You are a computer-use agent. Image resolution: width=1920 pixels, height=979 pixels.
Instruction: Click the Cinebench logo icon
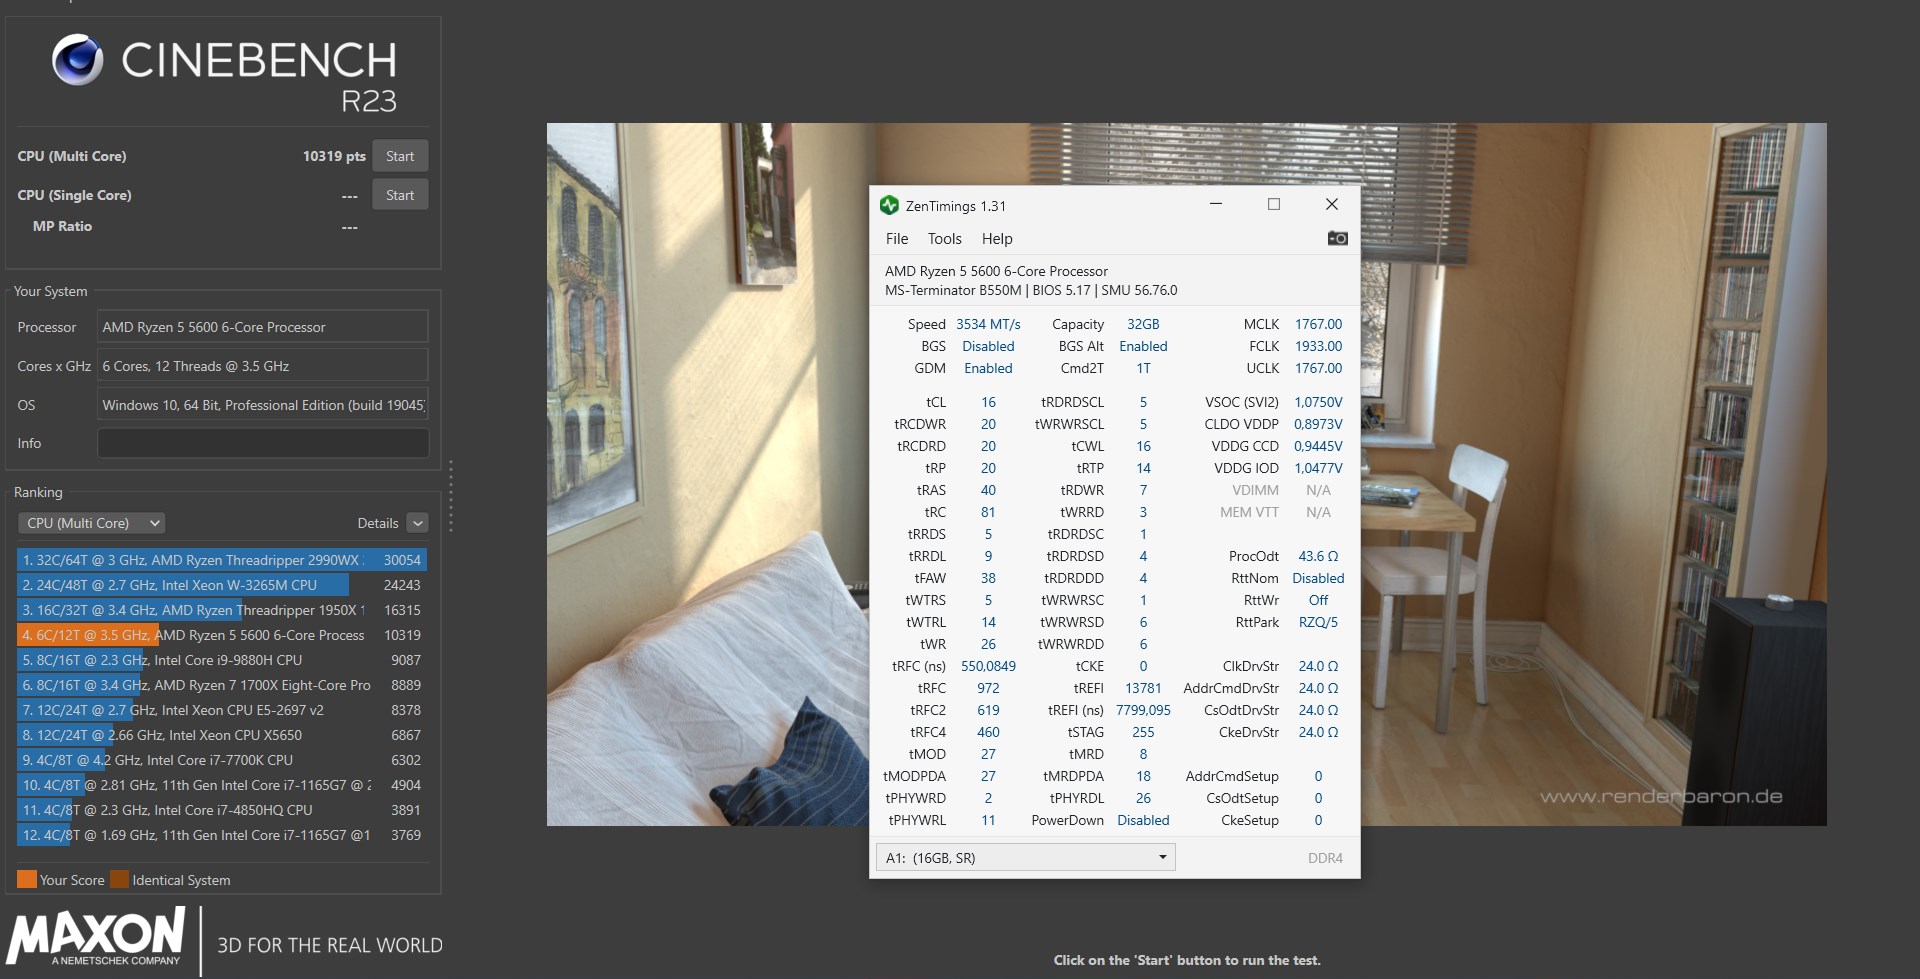77,59
